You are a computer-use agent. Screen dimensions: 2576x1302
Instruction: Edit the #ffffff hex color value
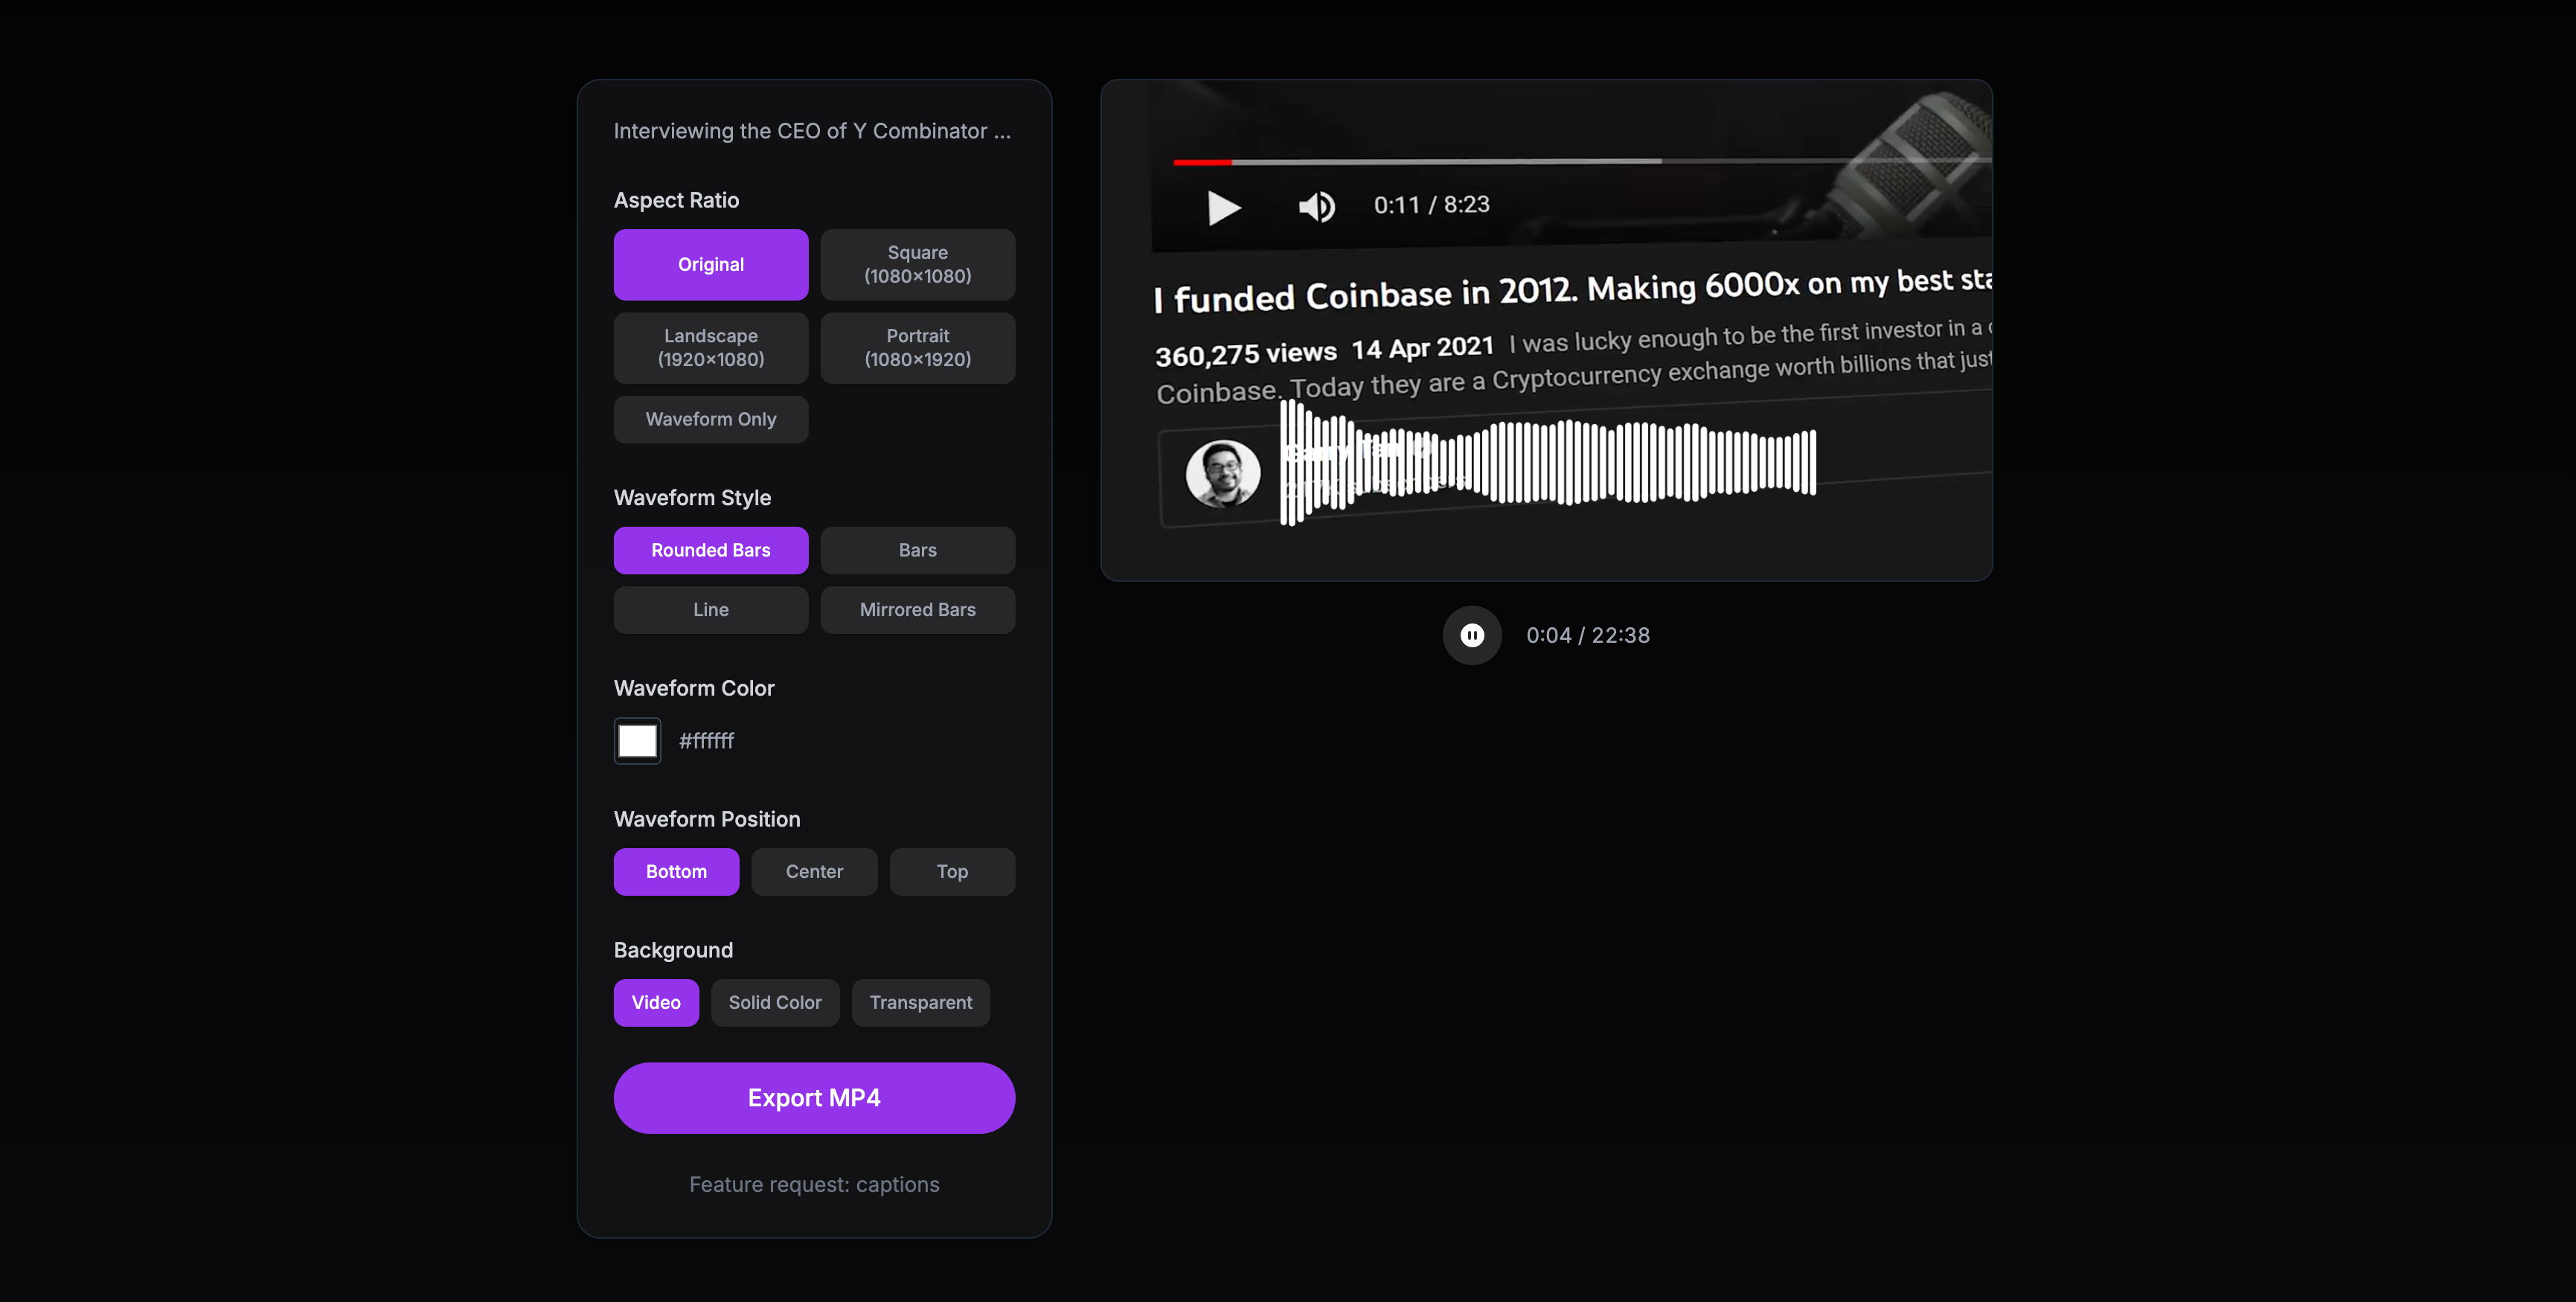coord(706,740)
